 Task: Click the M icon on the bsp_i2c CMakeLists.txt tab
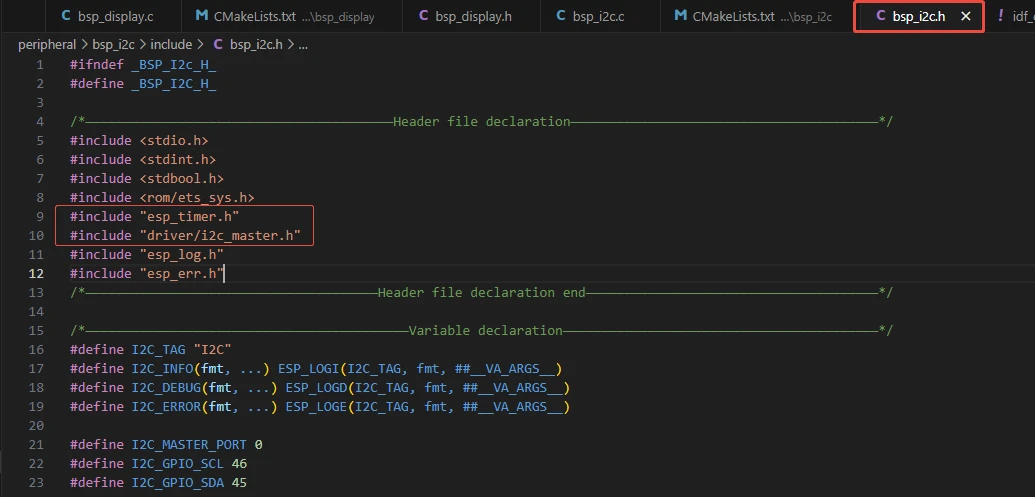(x=681, y=16)
